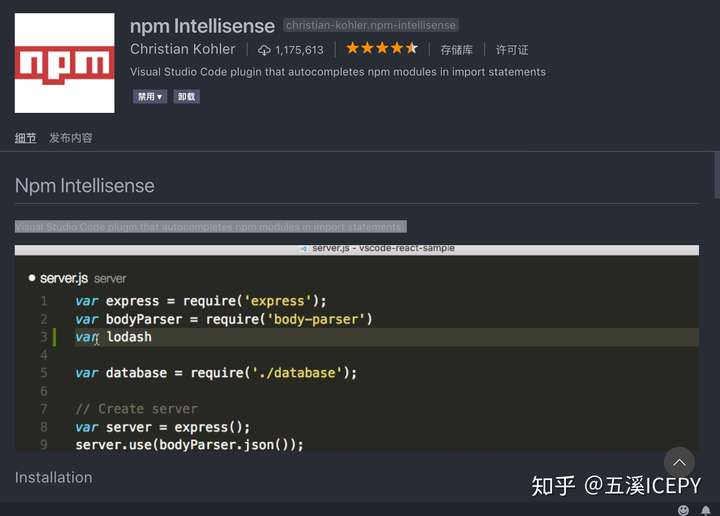Click the 卸载 uninstall button

(186, 96)
